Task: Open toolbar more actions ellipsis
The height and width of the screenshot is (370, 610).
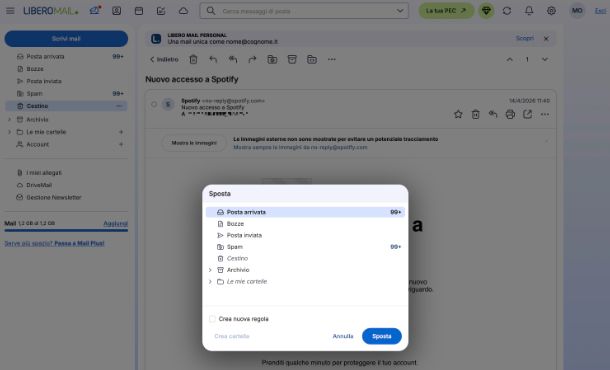Action: point(331,60)
